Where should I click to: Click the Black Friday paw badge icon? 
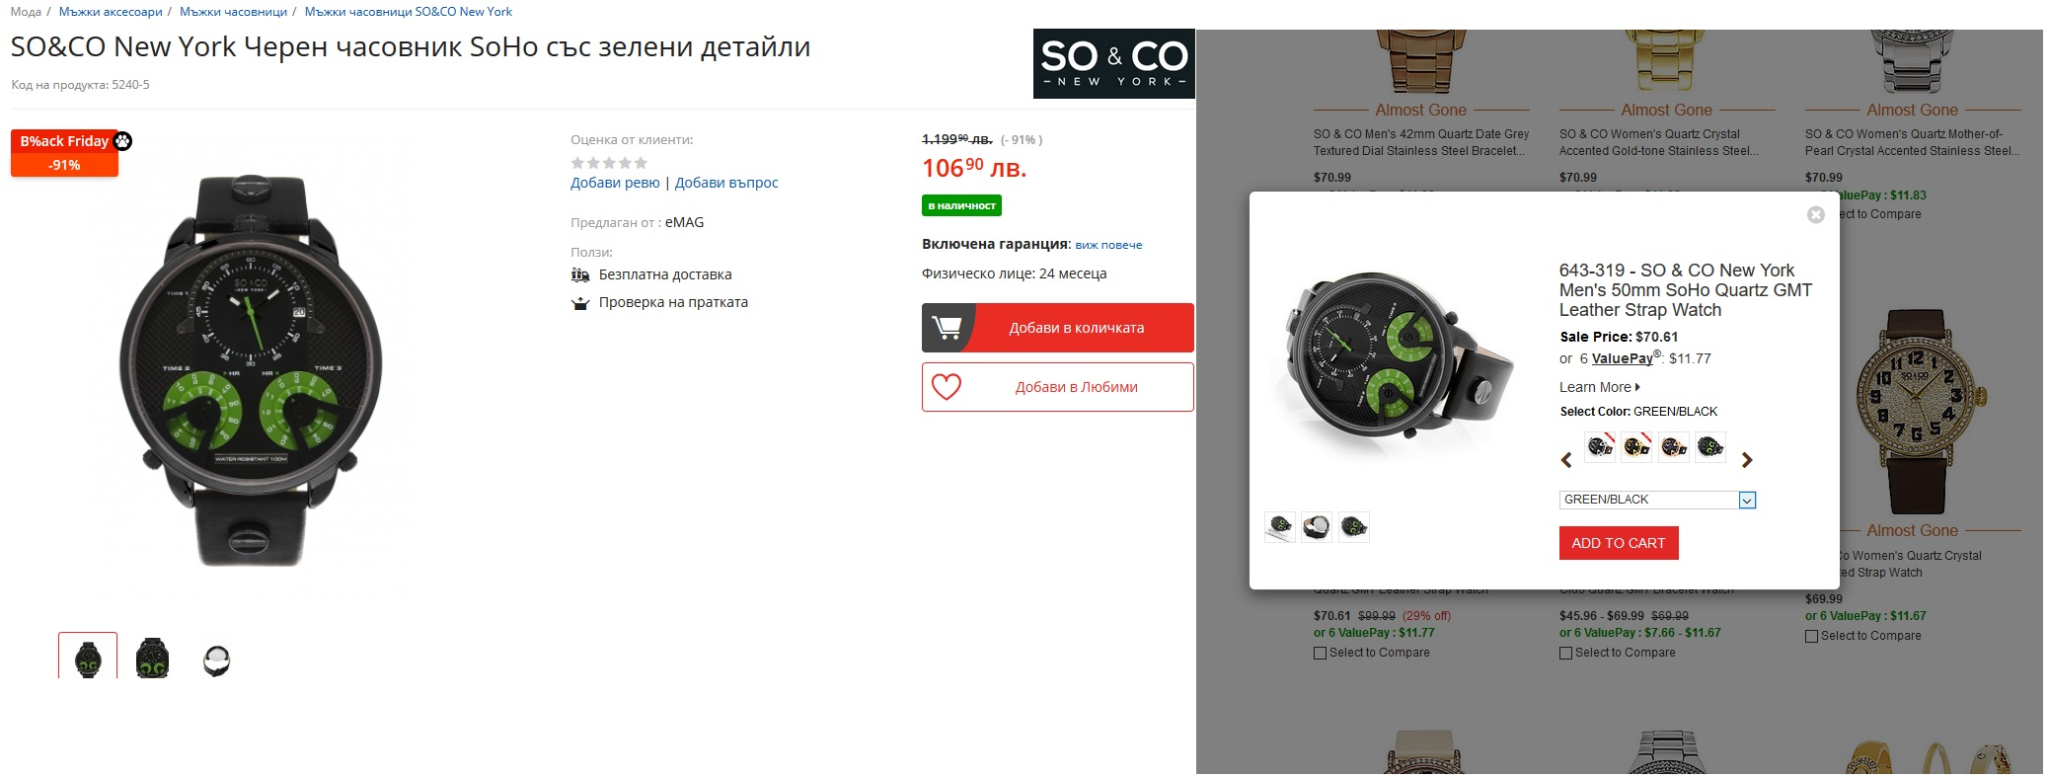pos(123,141)
